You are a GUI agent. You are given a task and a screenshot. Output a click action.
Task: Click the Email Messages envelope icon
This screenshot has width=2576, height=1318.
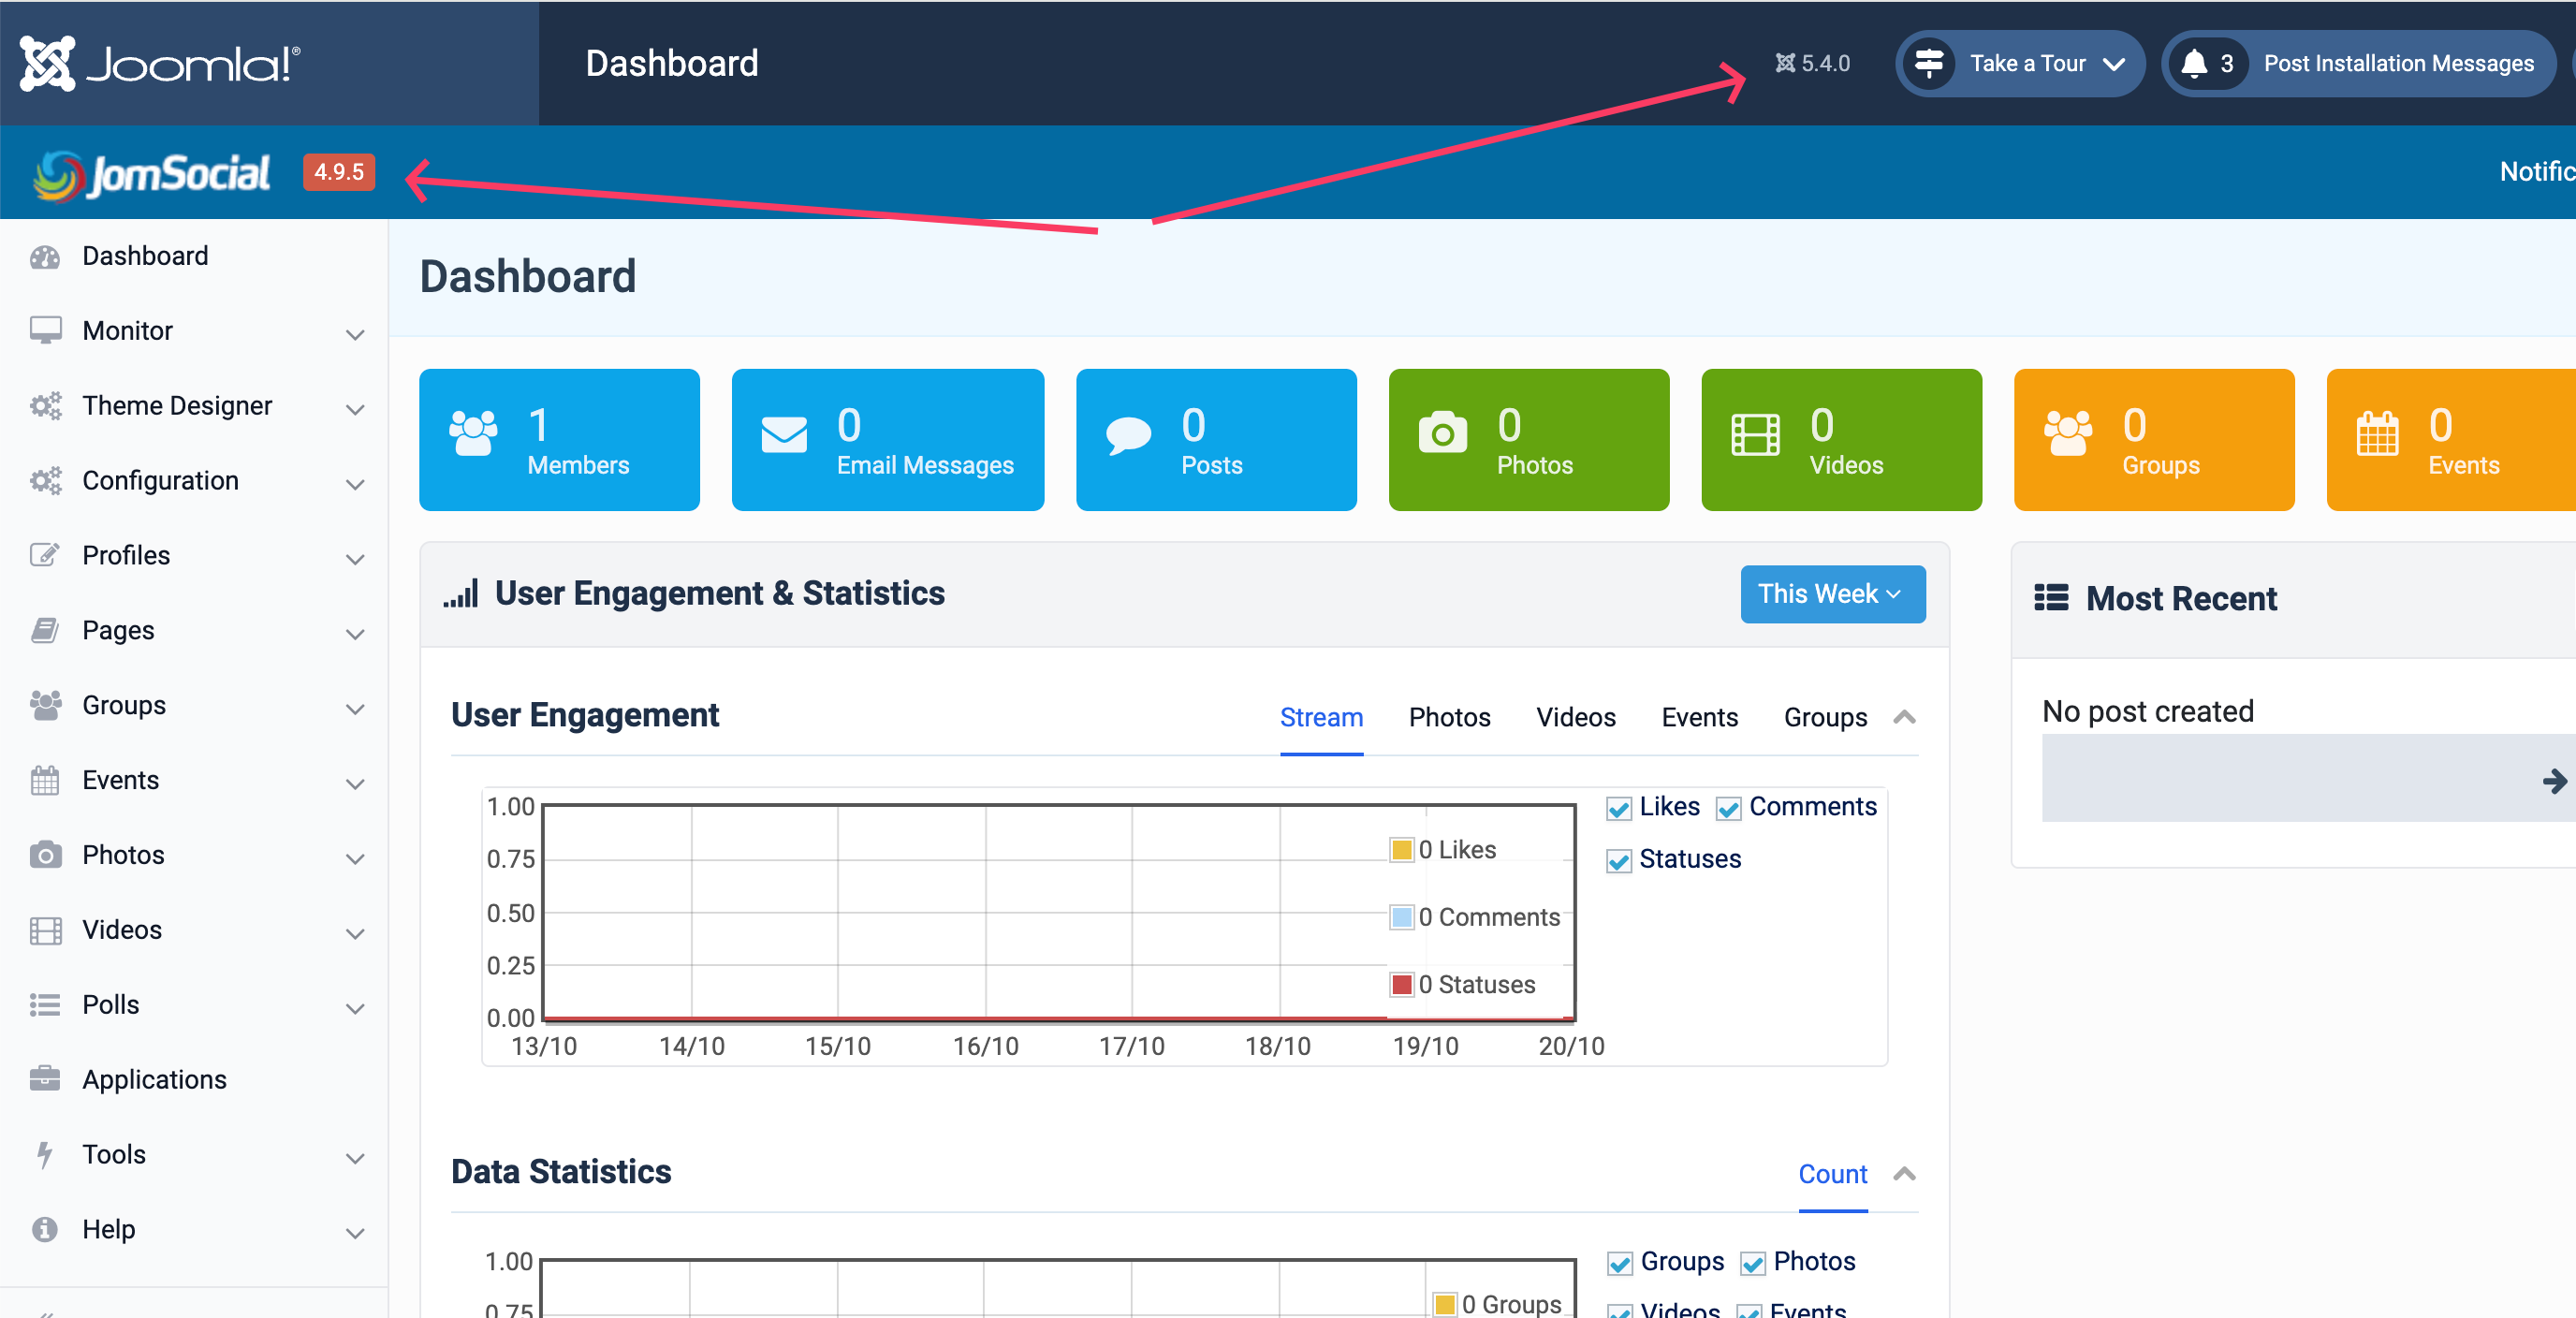[x=784, y=435]
